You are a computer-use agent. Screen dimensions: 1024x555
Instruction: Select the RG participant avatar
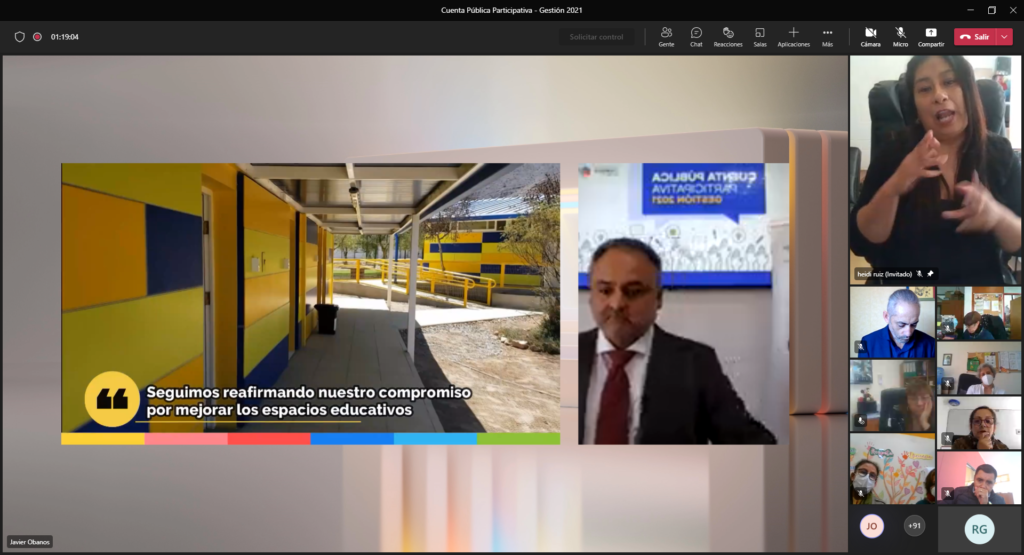tap(979, 529)
